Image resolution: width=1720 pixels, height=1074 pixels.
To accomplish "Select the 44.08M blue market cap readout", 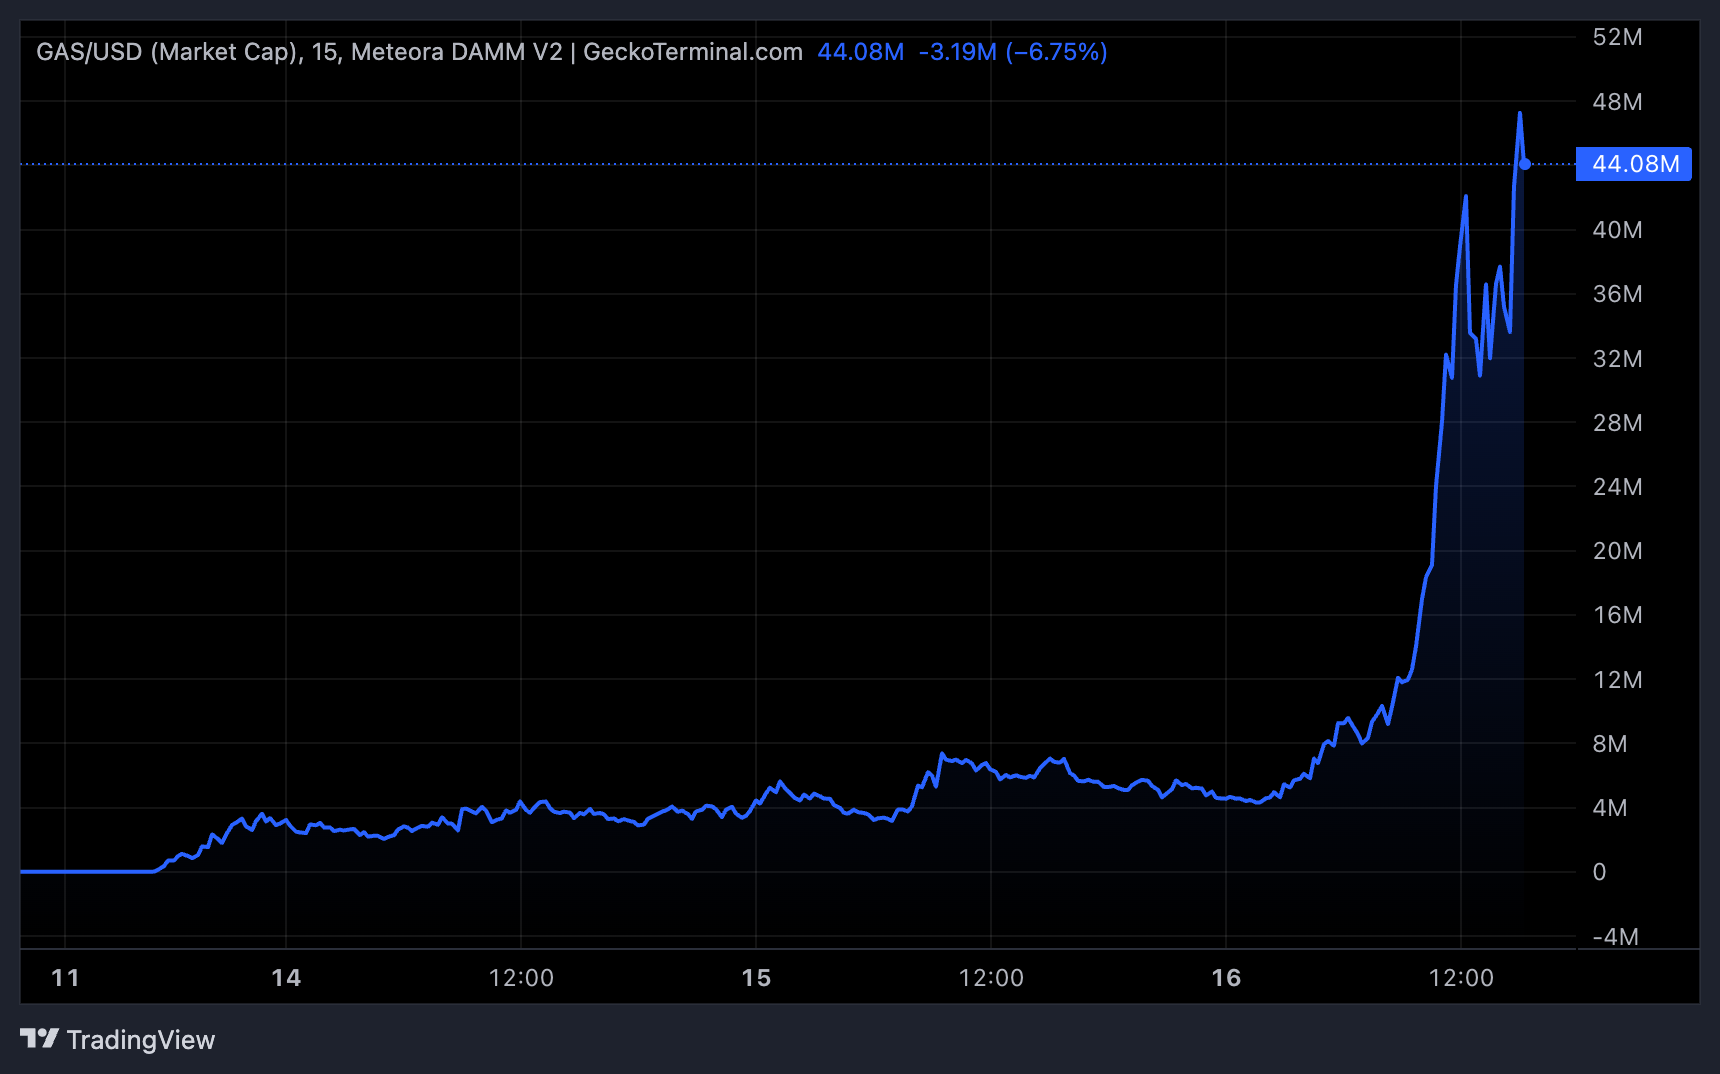I will point(859,52).
